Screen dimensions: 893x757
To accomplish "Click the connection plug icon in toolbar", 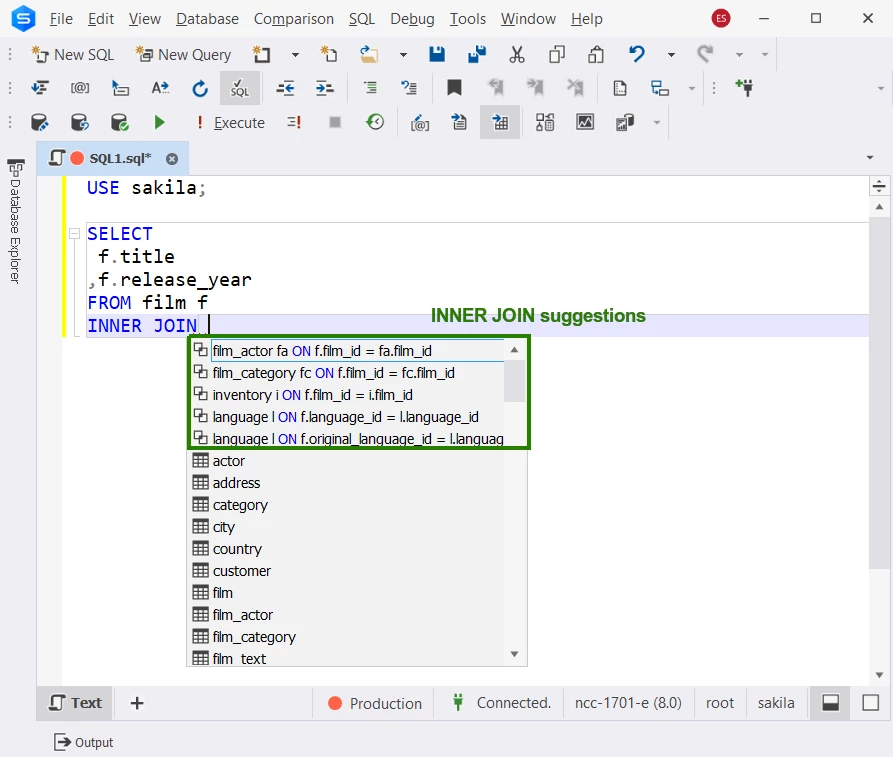I will 744,88.
